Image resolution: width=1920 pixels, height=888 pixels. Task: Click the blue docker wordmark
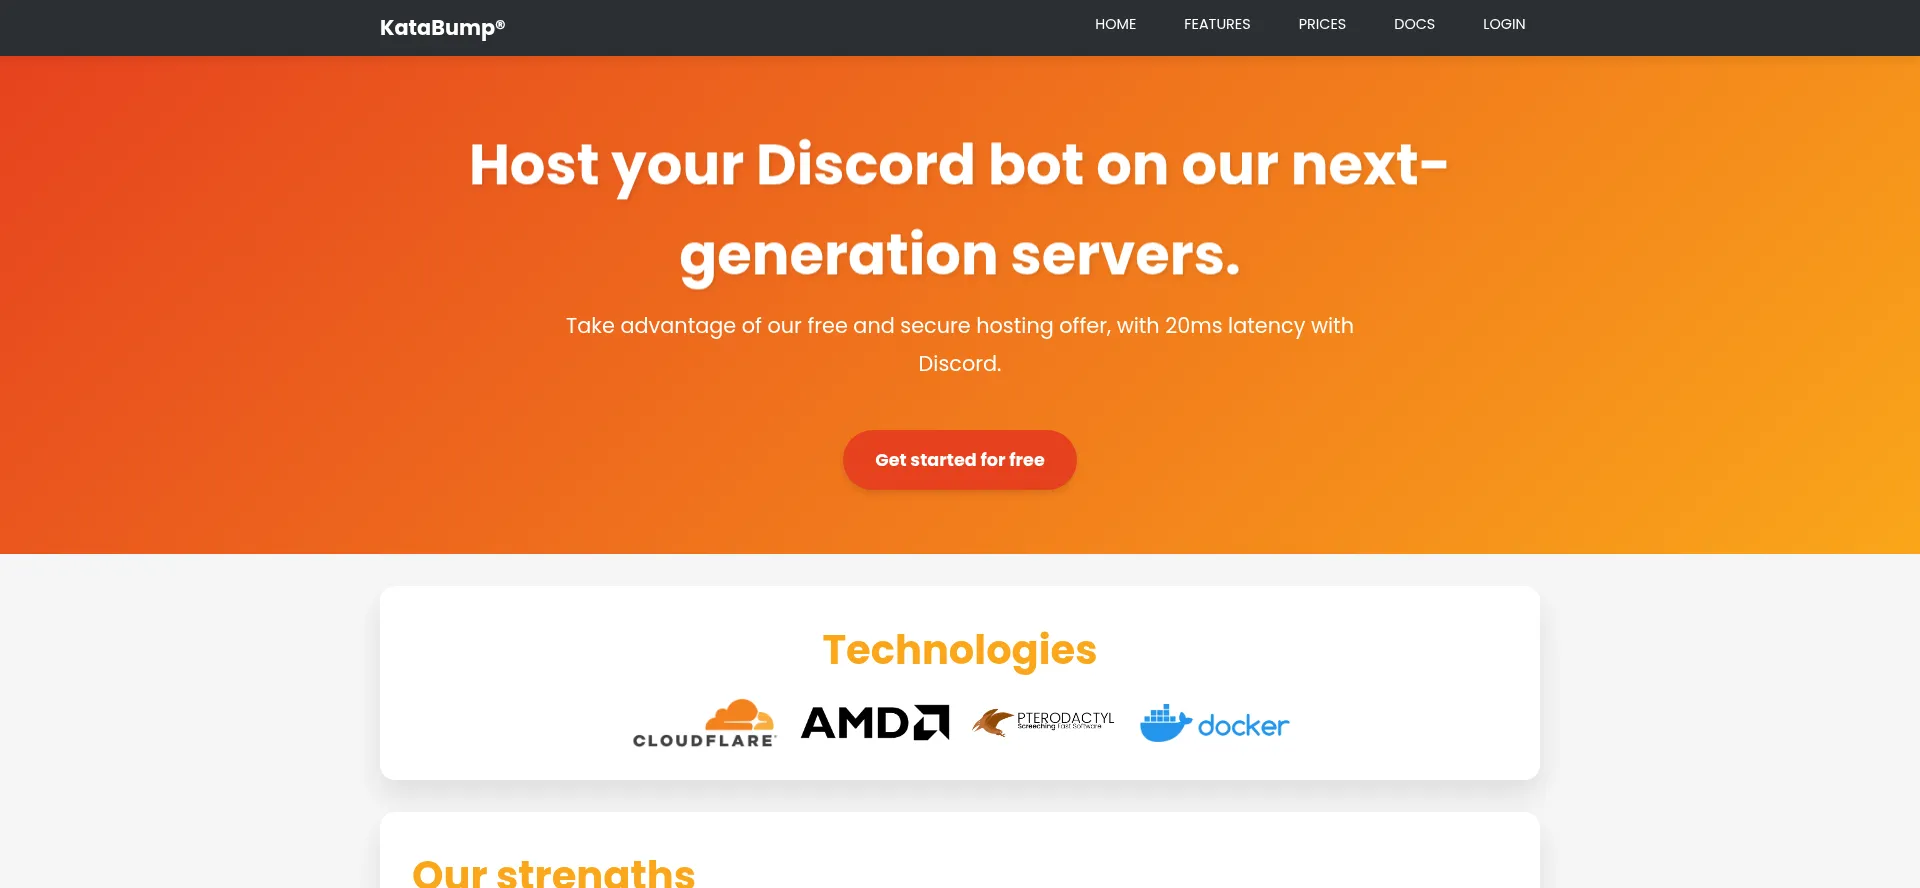tap(1244, 725)
